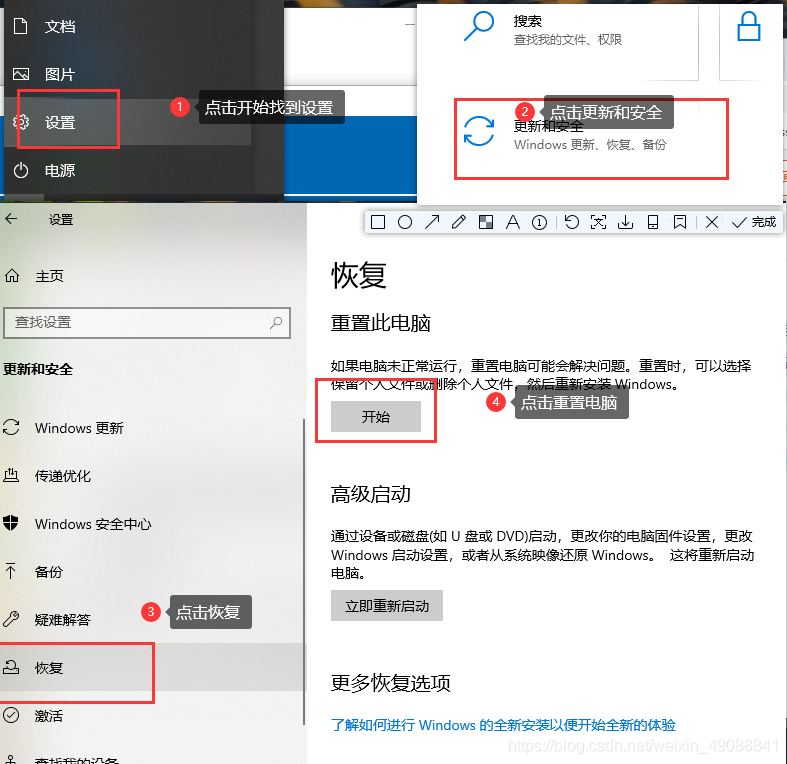Viewport: 787px width, 764px height.
Task: Send screenshot to phone icon
Action: pyautogui.click(x=652, y=222)
